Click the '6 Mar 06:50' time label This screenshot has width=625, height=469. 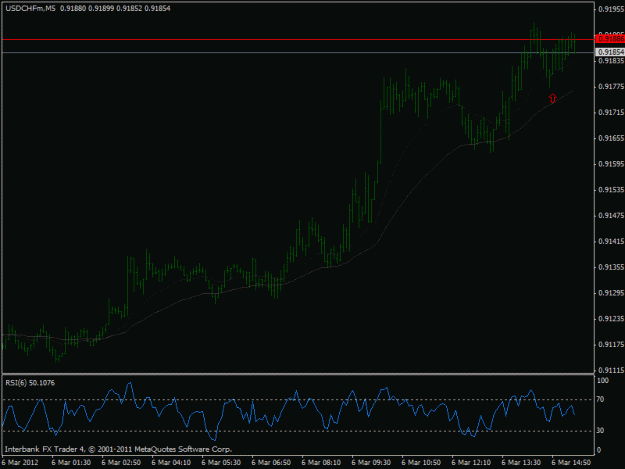[271, 463]
